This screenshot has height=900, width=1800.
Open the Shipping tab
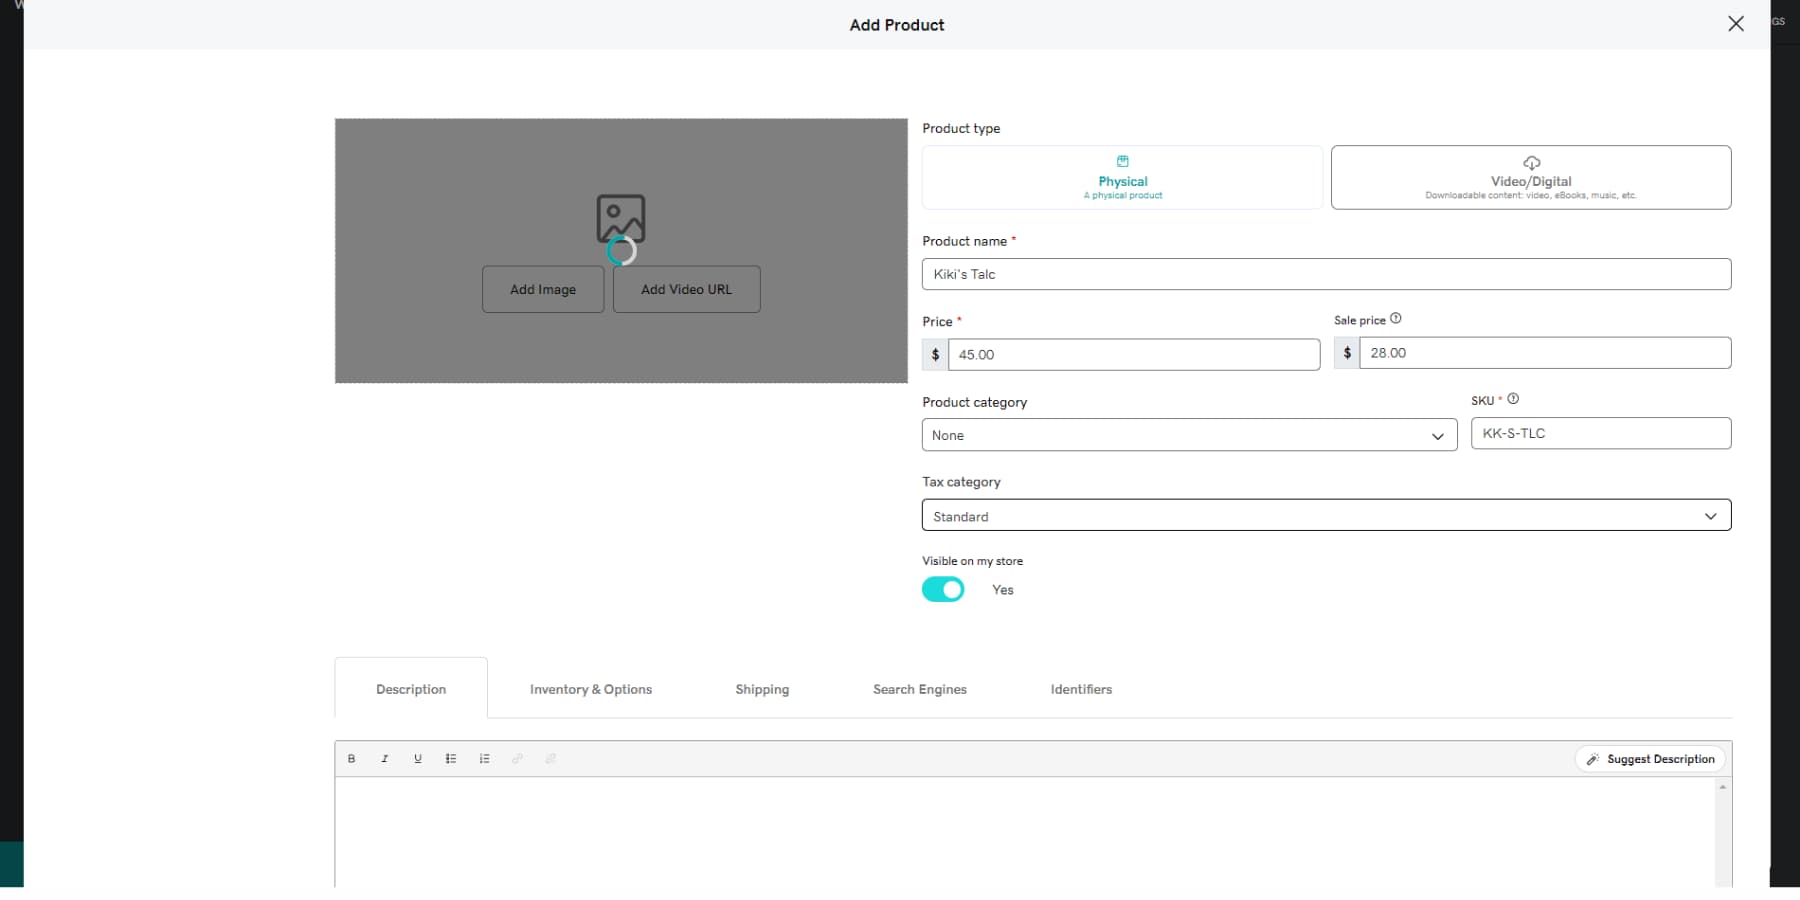762,689
